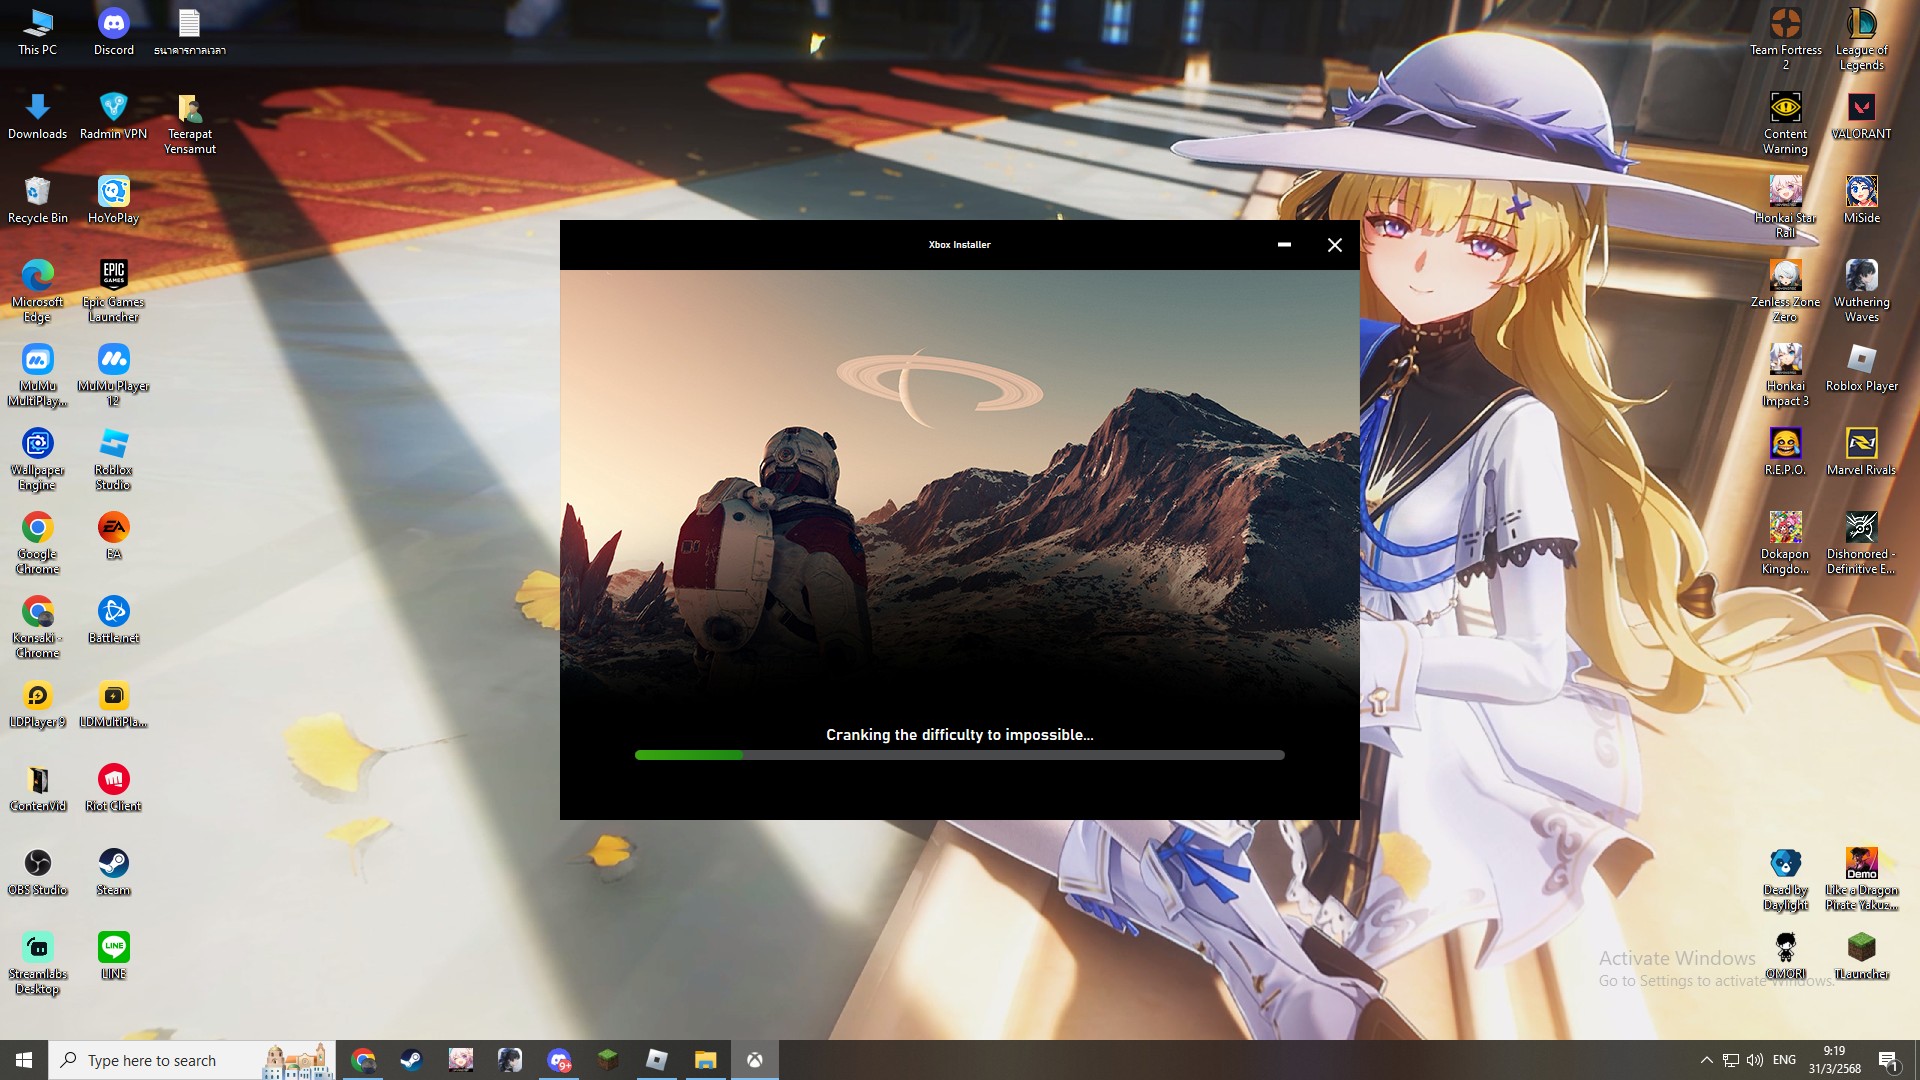This screenshot has width=1920, height=1080.
Task: Open the Downloads folder shortcut
Action: click(x=37, y=116)
